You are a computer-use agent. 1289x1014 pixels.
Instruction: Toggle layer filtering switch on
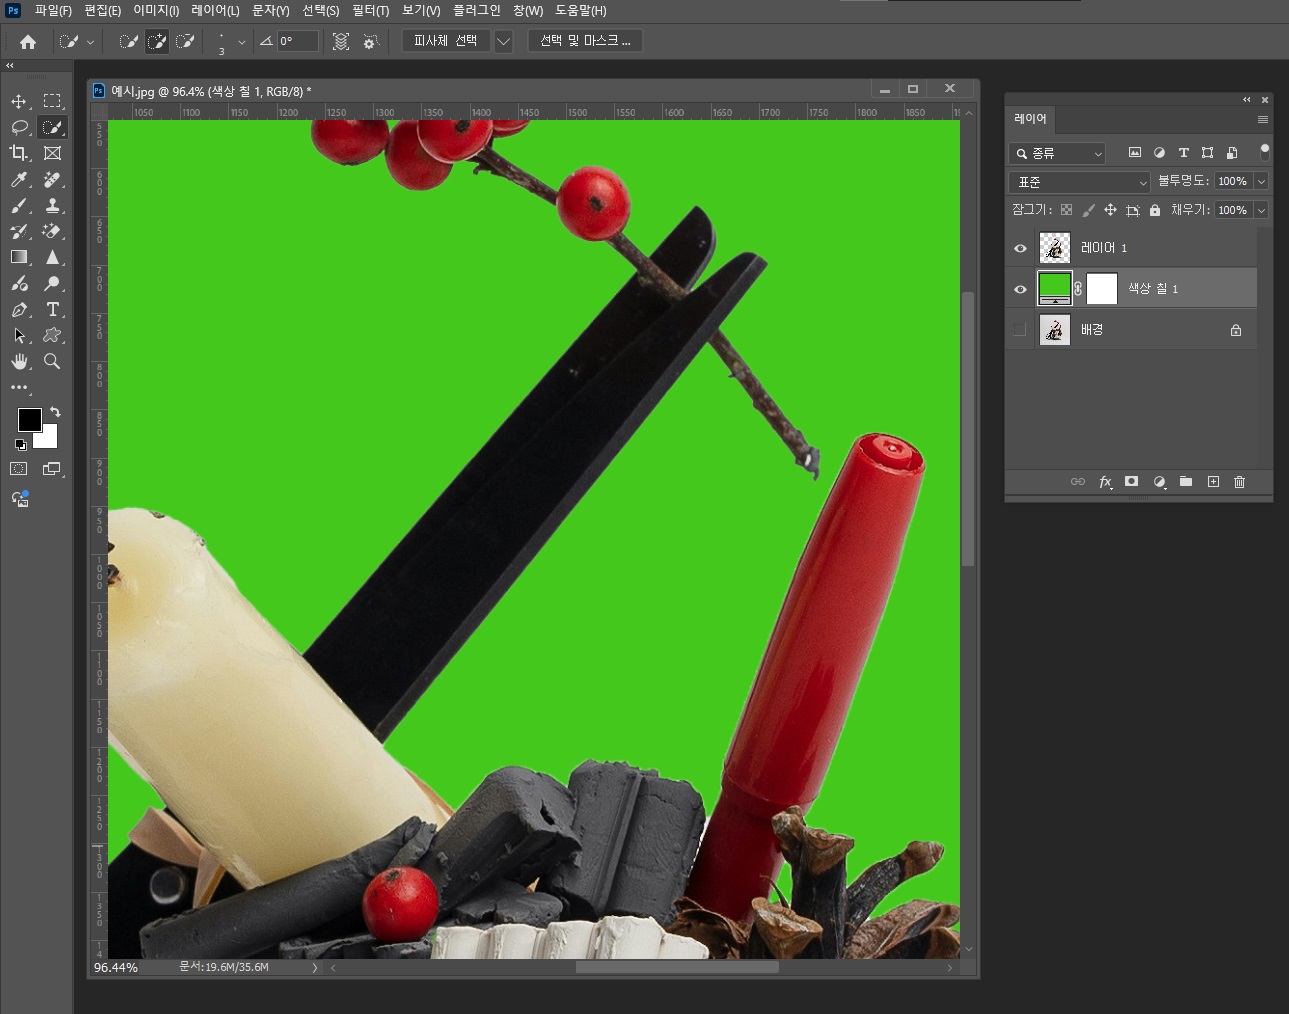tap(1265, 152)
